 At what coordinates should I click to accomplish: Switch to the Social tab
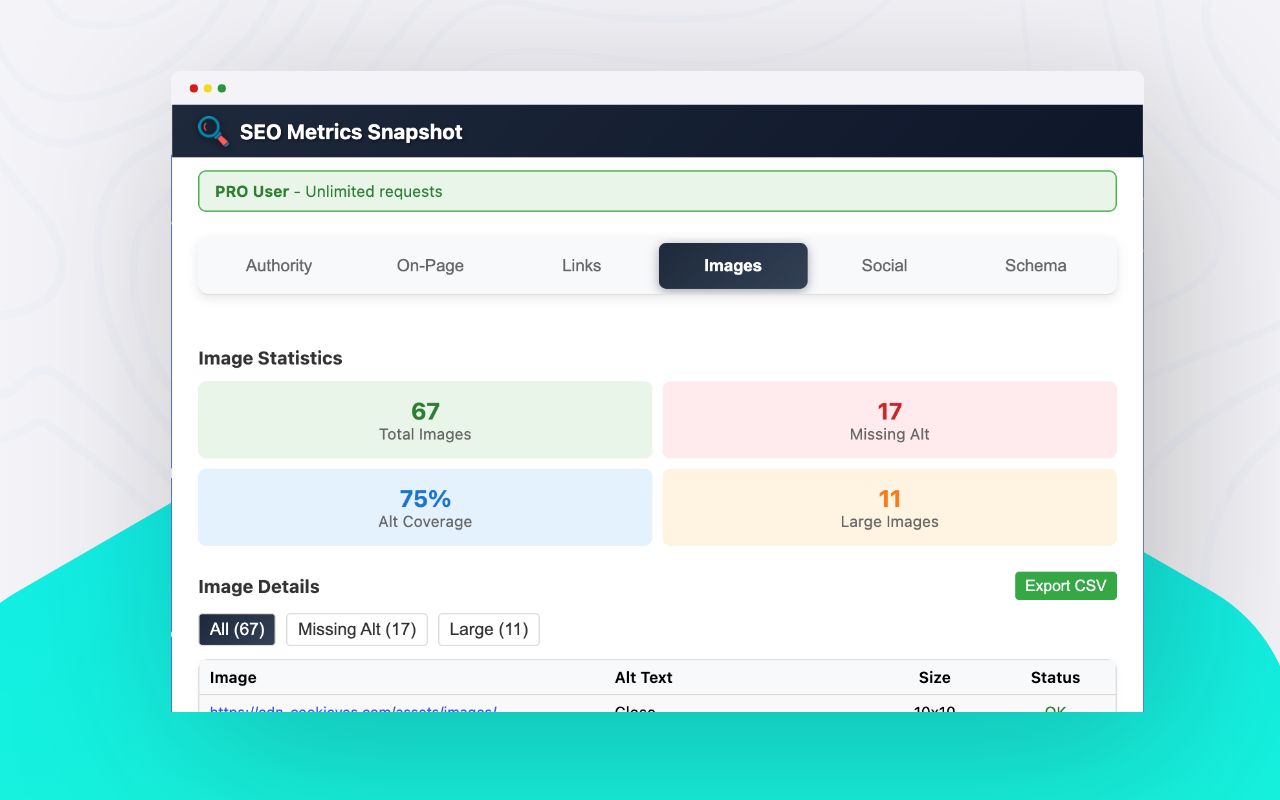tap(884, 265)
